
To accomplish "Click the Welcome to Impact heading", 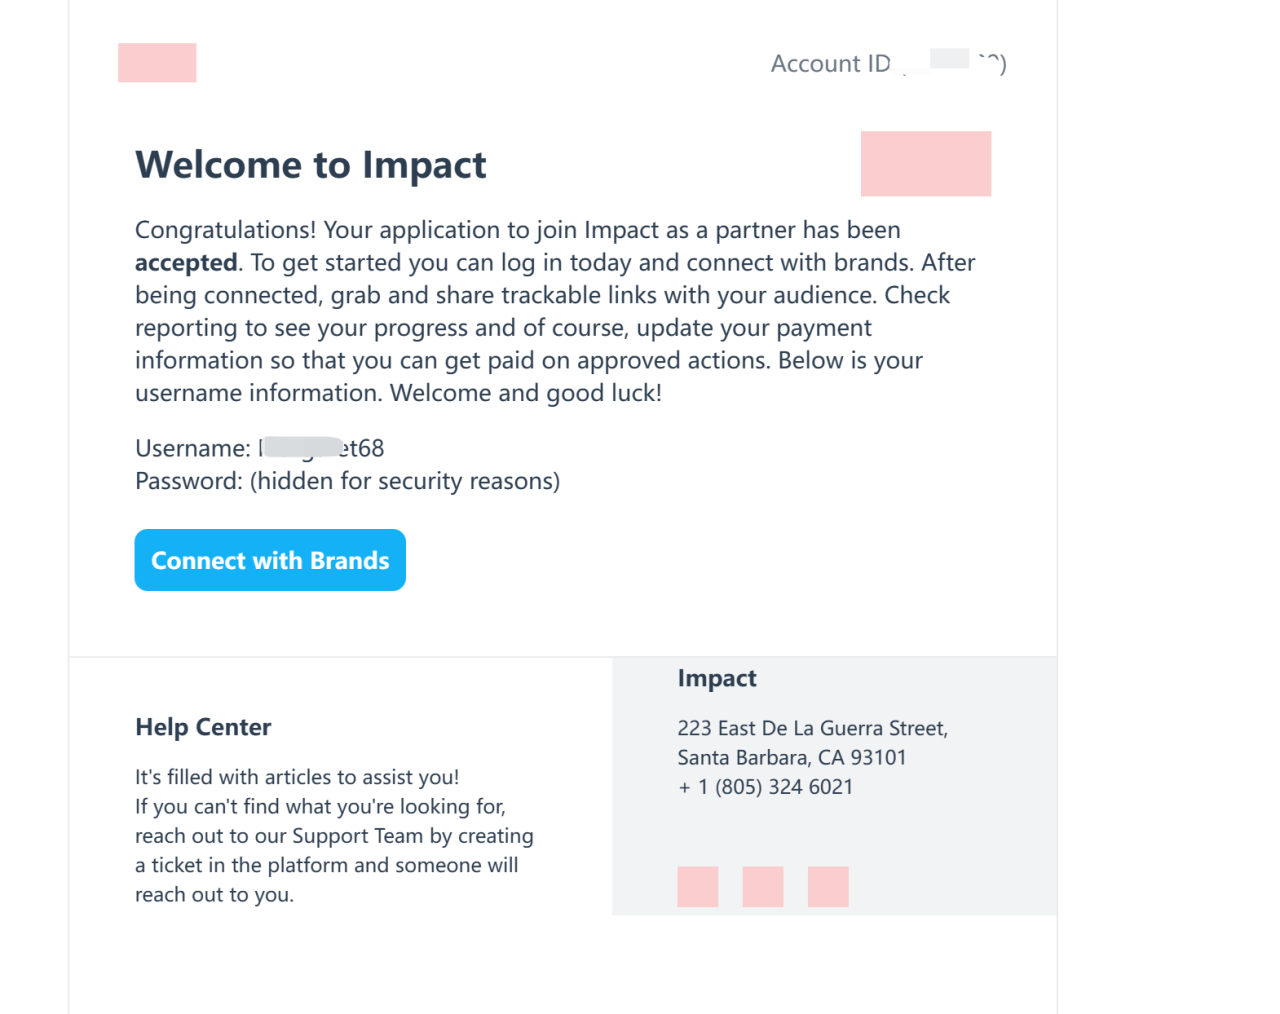I will [311, 165].
